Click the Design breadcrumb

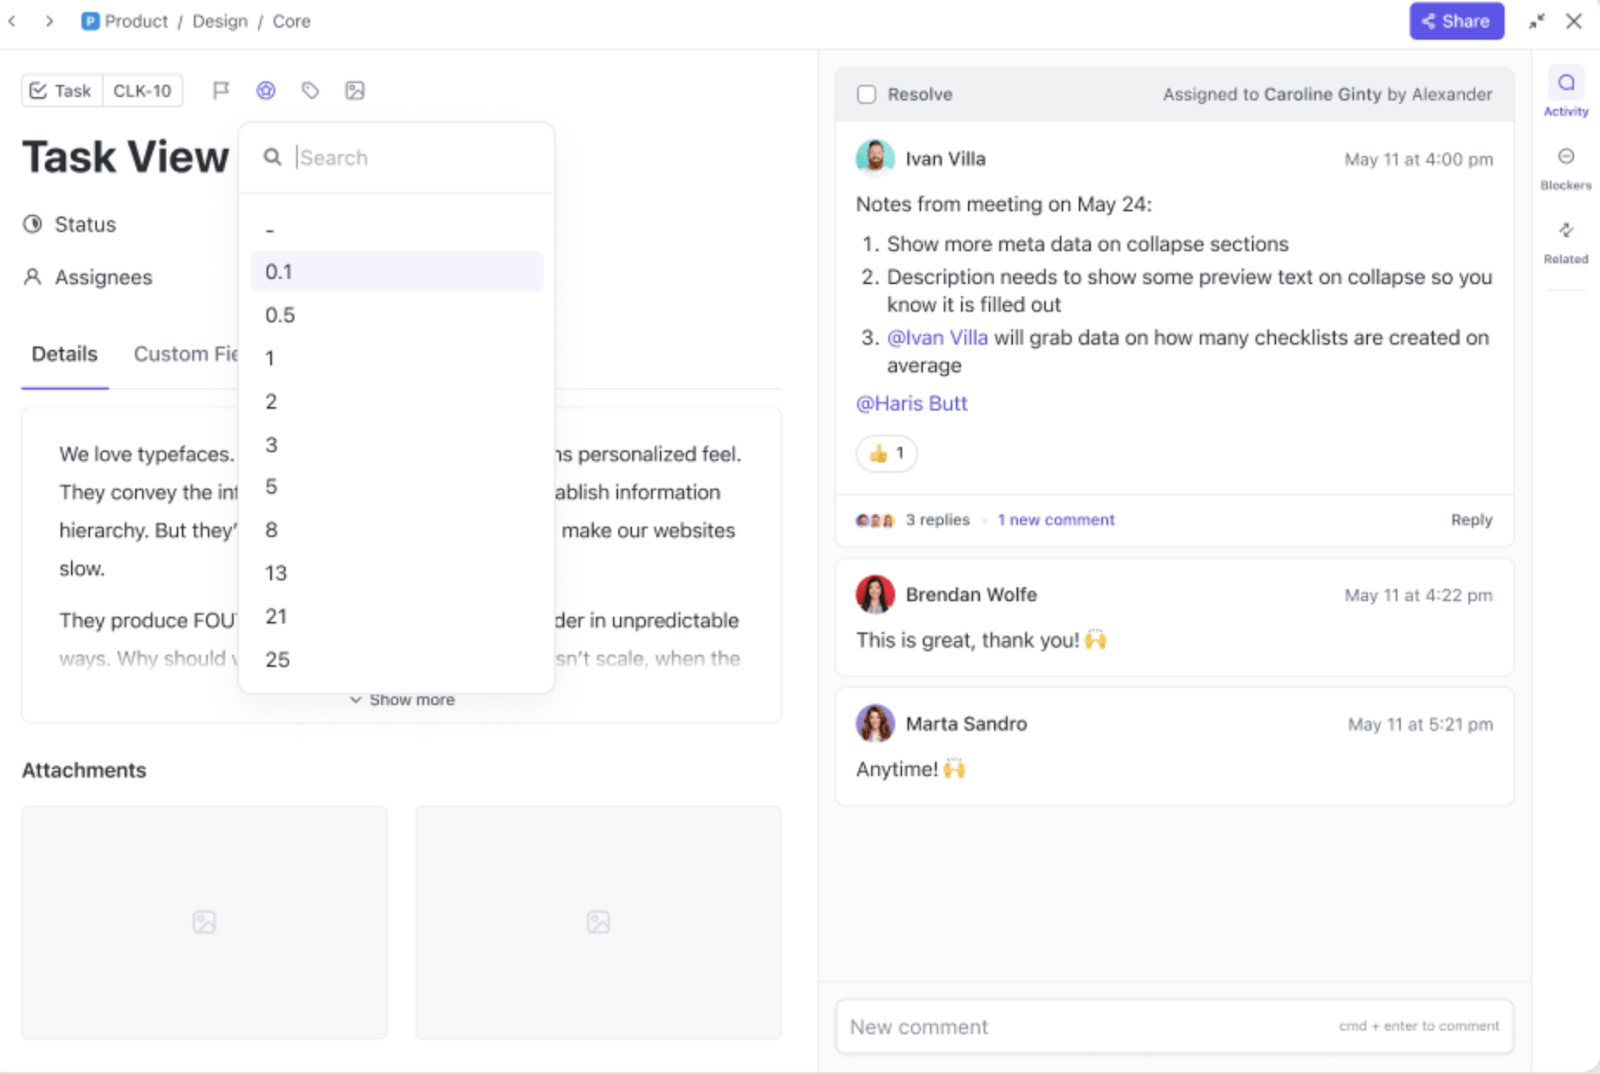point(220,21)
